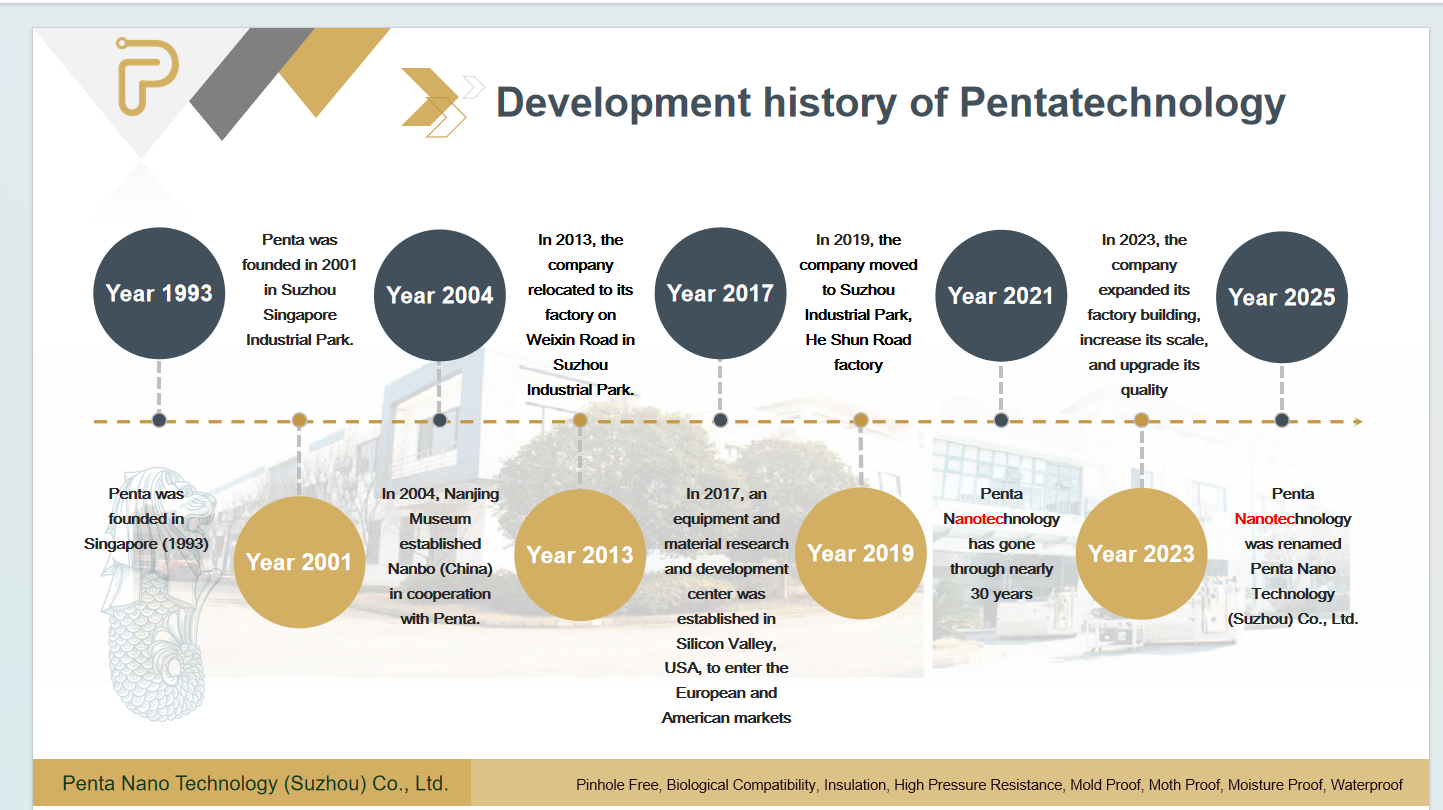Click the dark Year 2017 circle

click(x=720, y=293)
